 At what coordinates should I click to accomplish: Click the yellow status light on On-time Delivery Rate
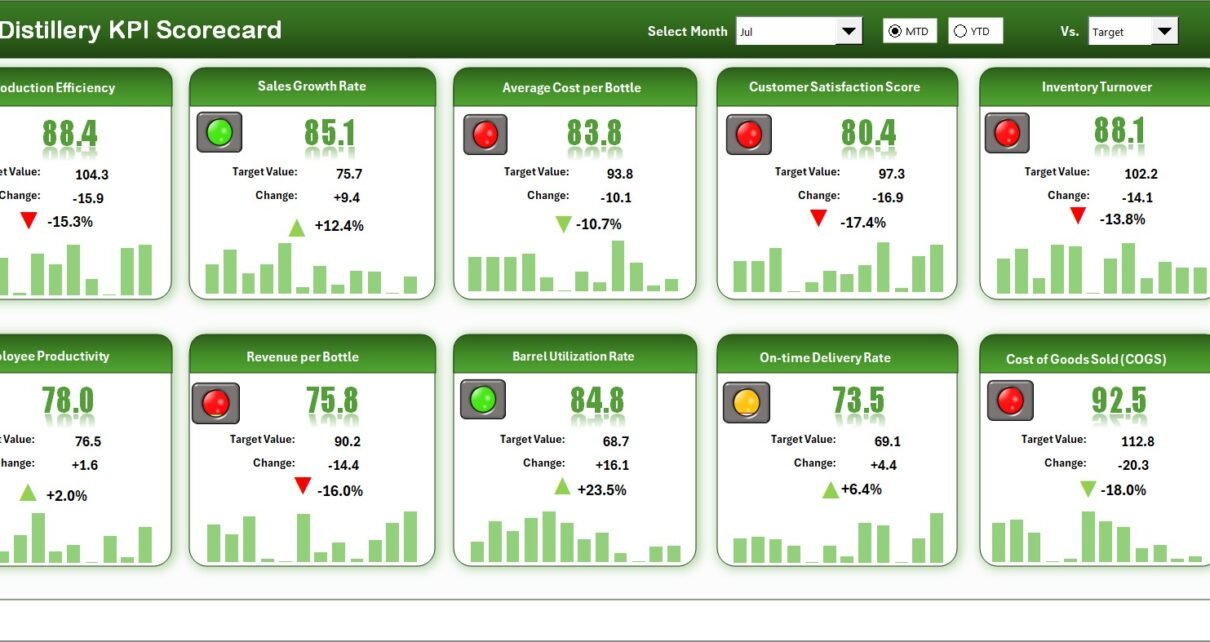746,402
